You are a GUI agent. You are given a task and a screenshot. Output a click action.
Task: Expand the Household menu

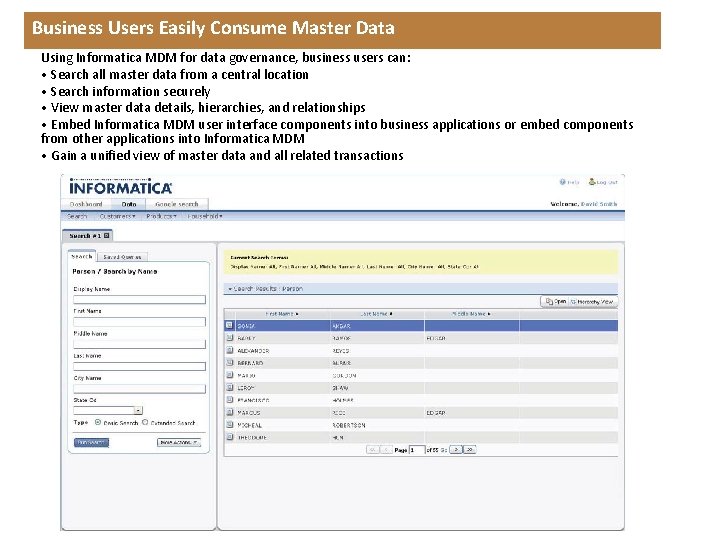point(205,216)
